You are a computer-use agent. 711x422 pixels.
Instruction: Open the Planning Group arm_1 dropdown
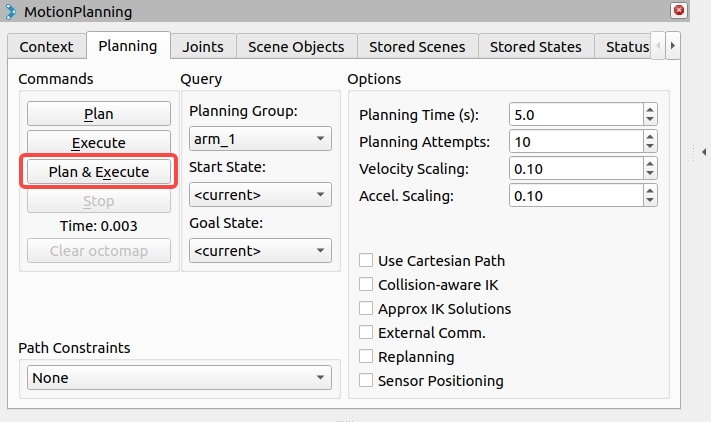point(260,139)
